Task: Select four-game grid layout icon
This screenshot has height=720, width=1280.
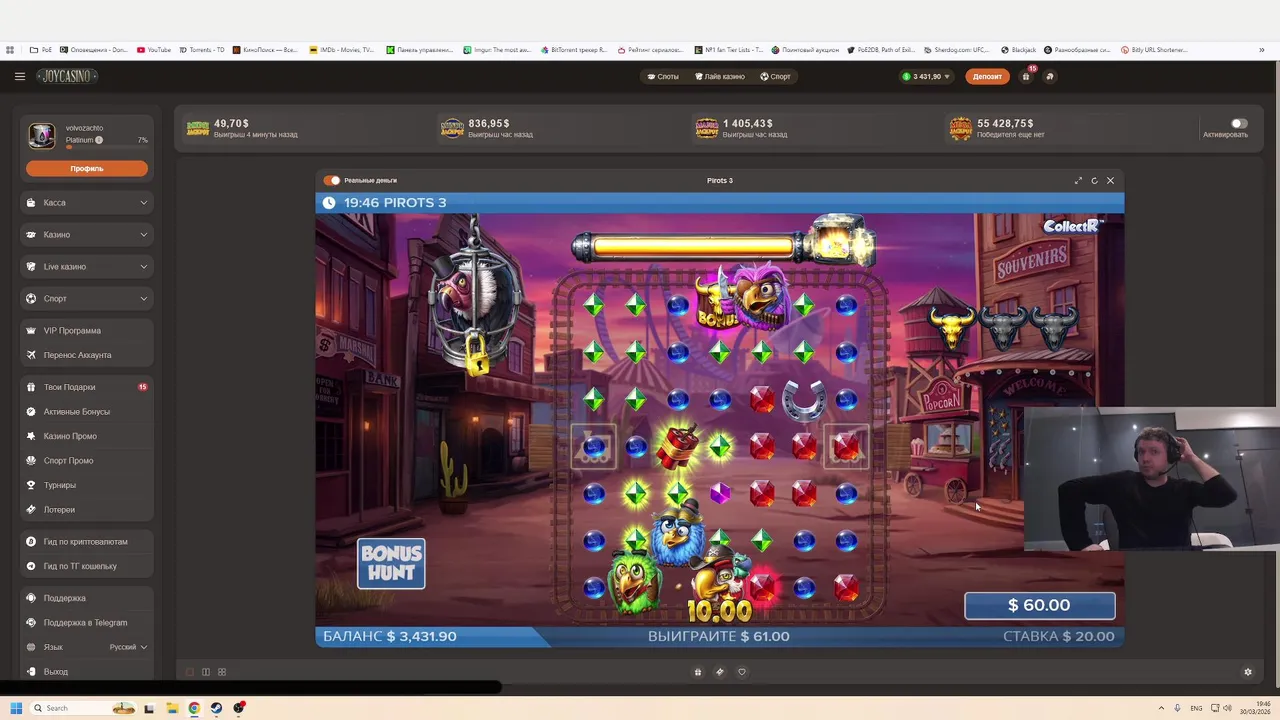Action: (222, 672)
